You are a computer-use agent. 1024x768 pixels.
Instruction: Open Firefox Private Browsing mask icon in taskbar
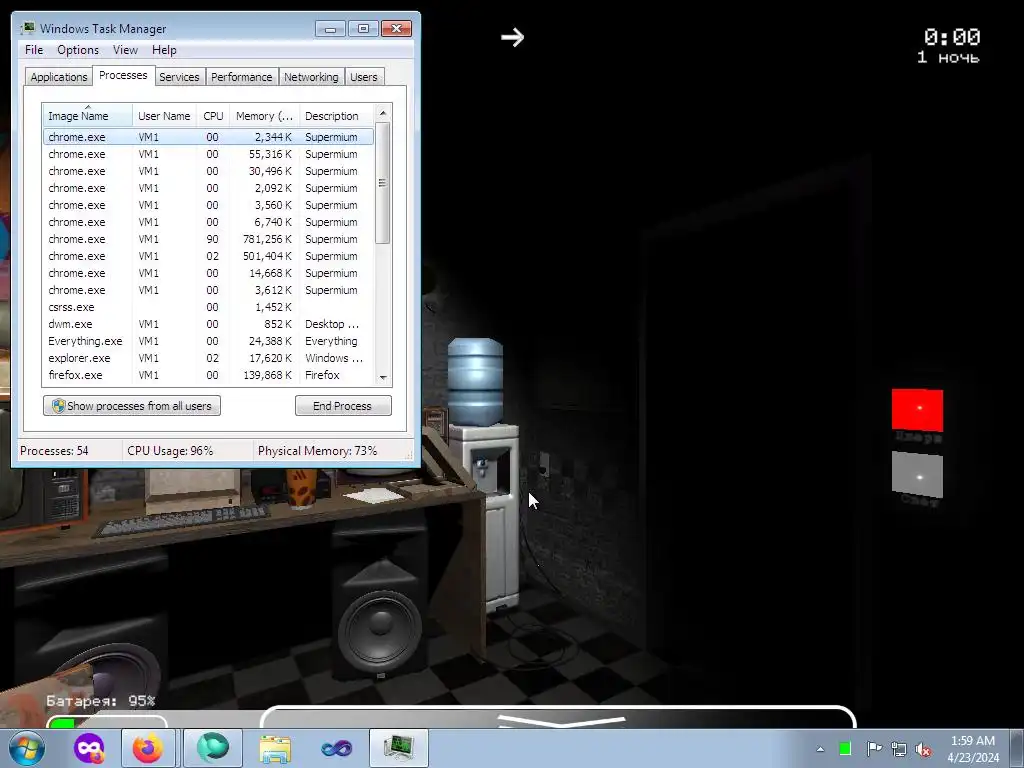(x=89, y=748)
